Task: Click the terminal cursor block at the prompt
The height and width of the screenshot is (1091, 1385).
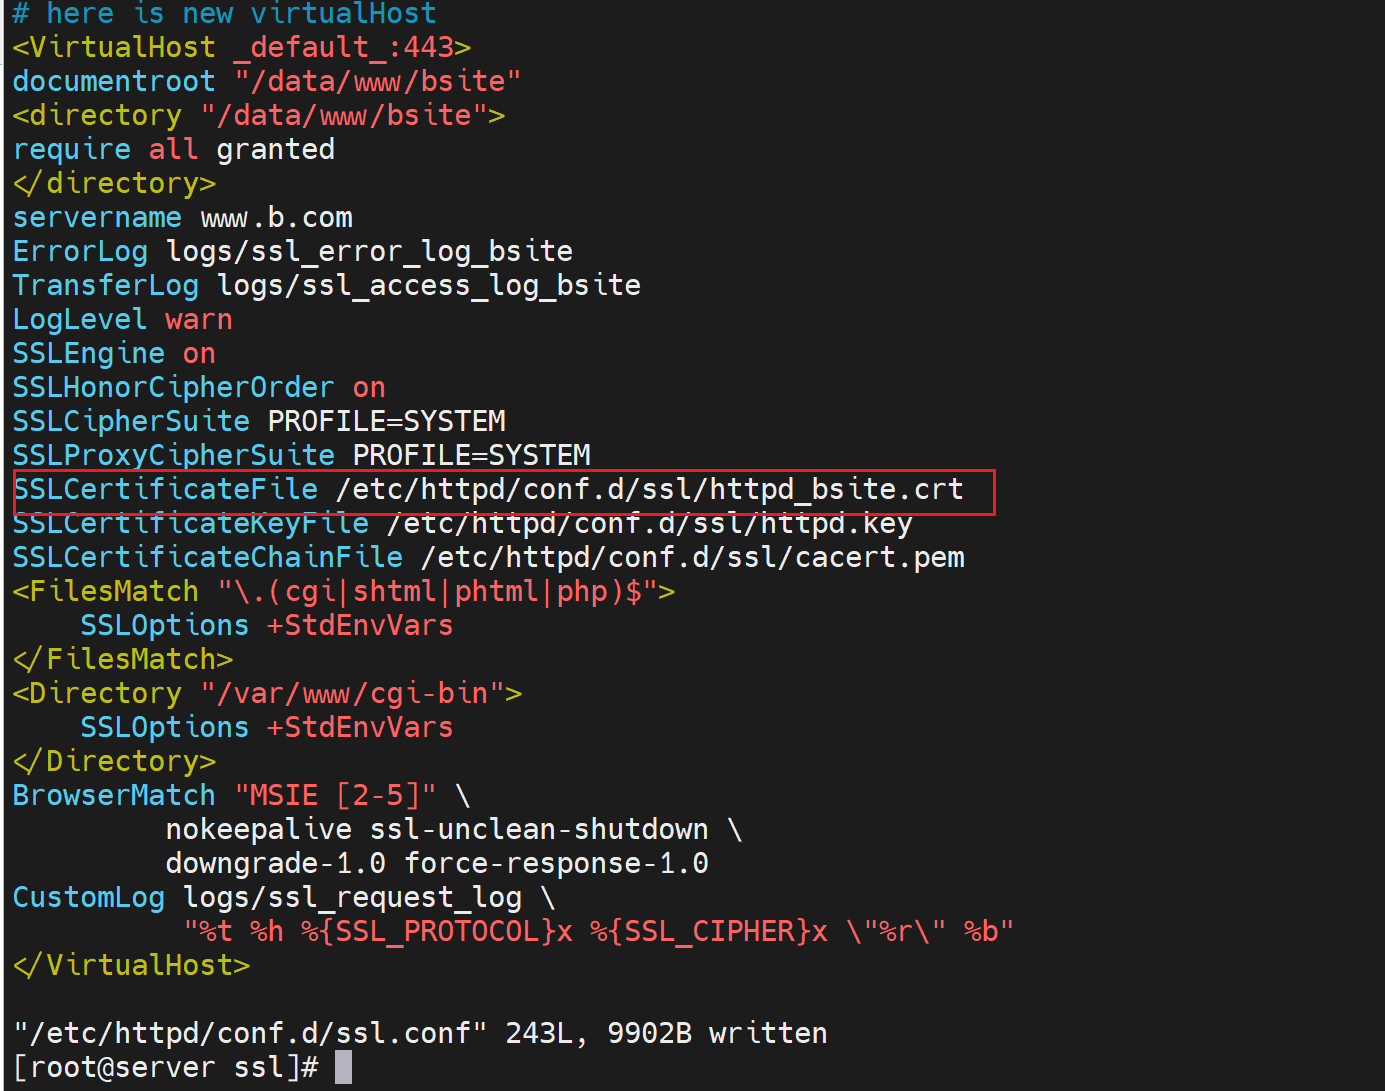Action: point(343,1067)
